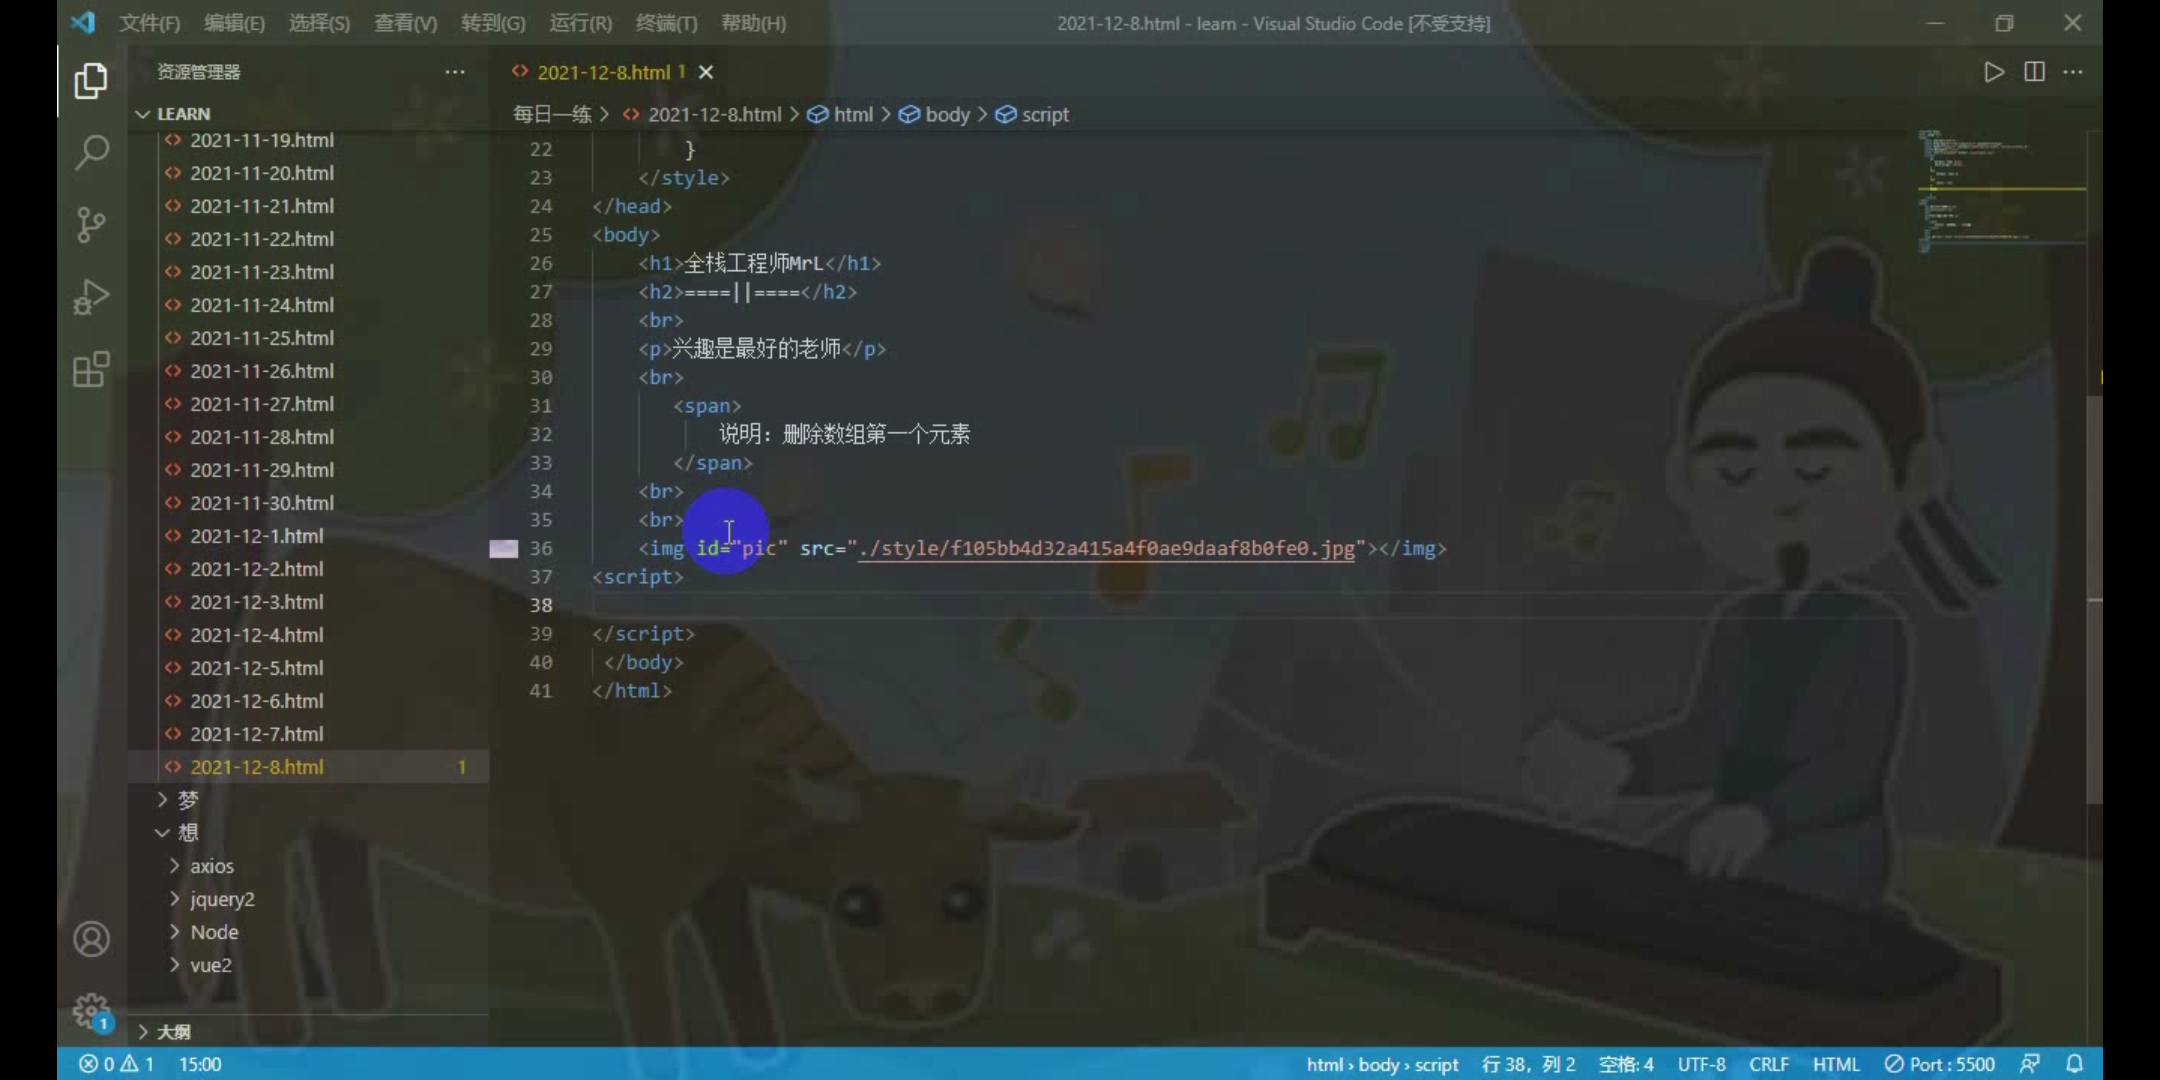The image size is (2160, 1080).
Task: Click the 2021-12-8.html breadcrumb item
Action: click(x=702, y=114)
